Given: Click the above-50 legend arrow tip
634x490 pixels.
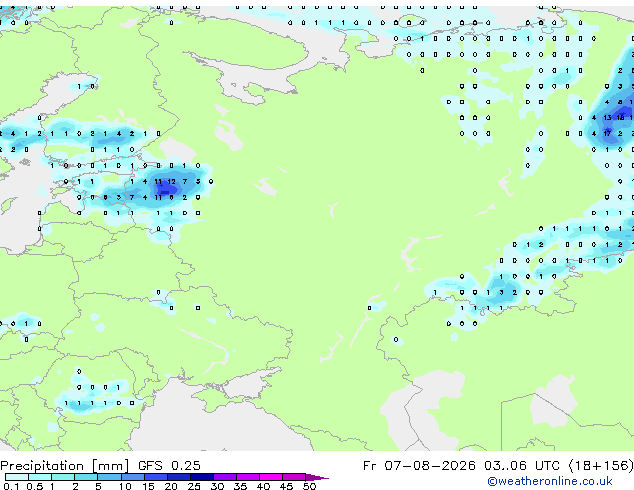Looking at the screenshot, I should (317, 477).
